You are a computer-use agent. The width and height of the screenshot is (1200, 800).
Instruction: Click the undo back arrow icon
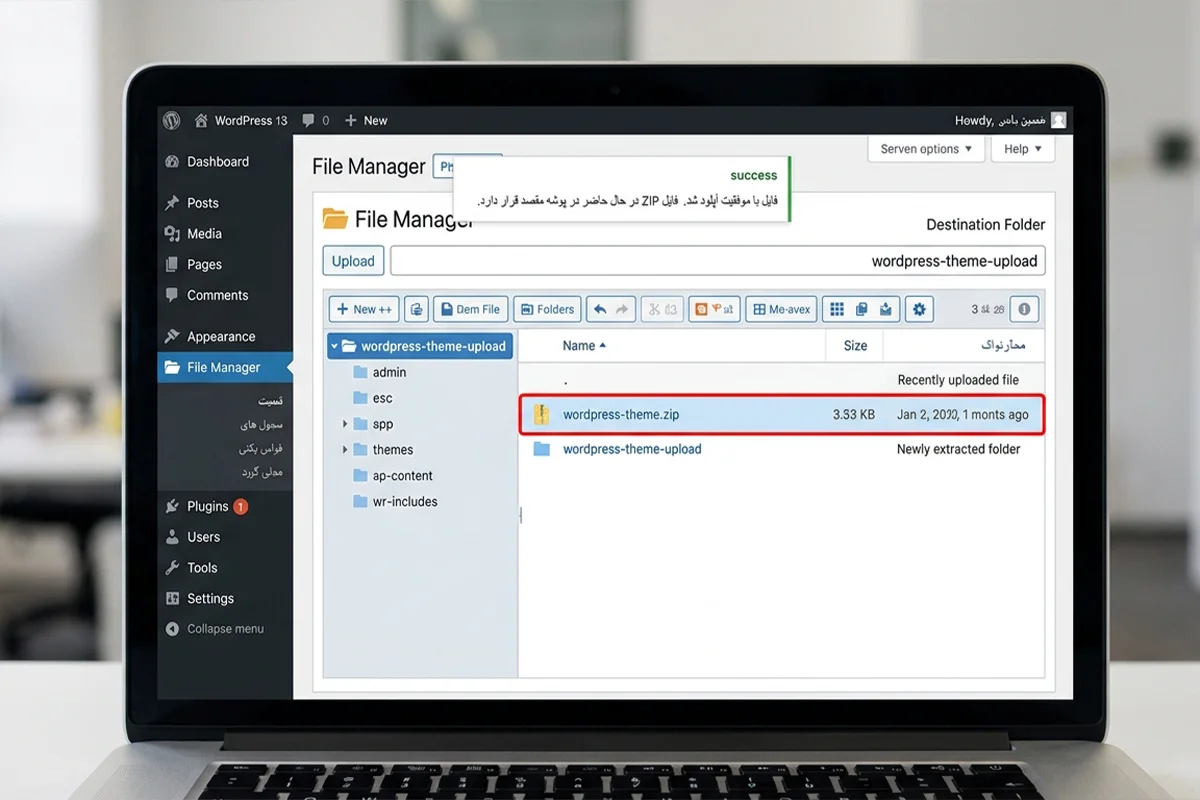[600, 309]
